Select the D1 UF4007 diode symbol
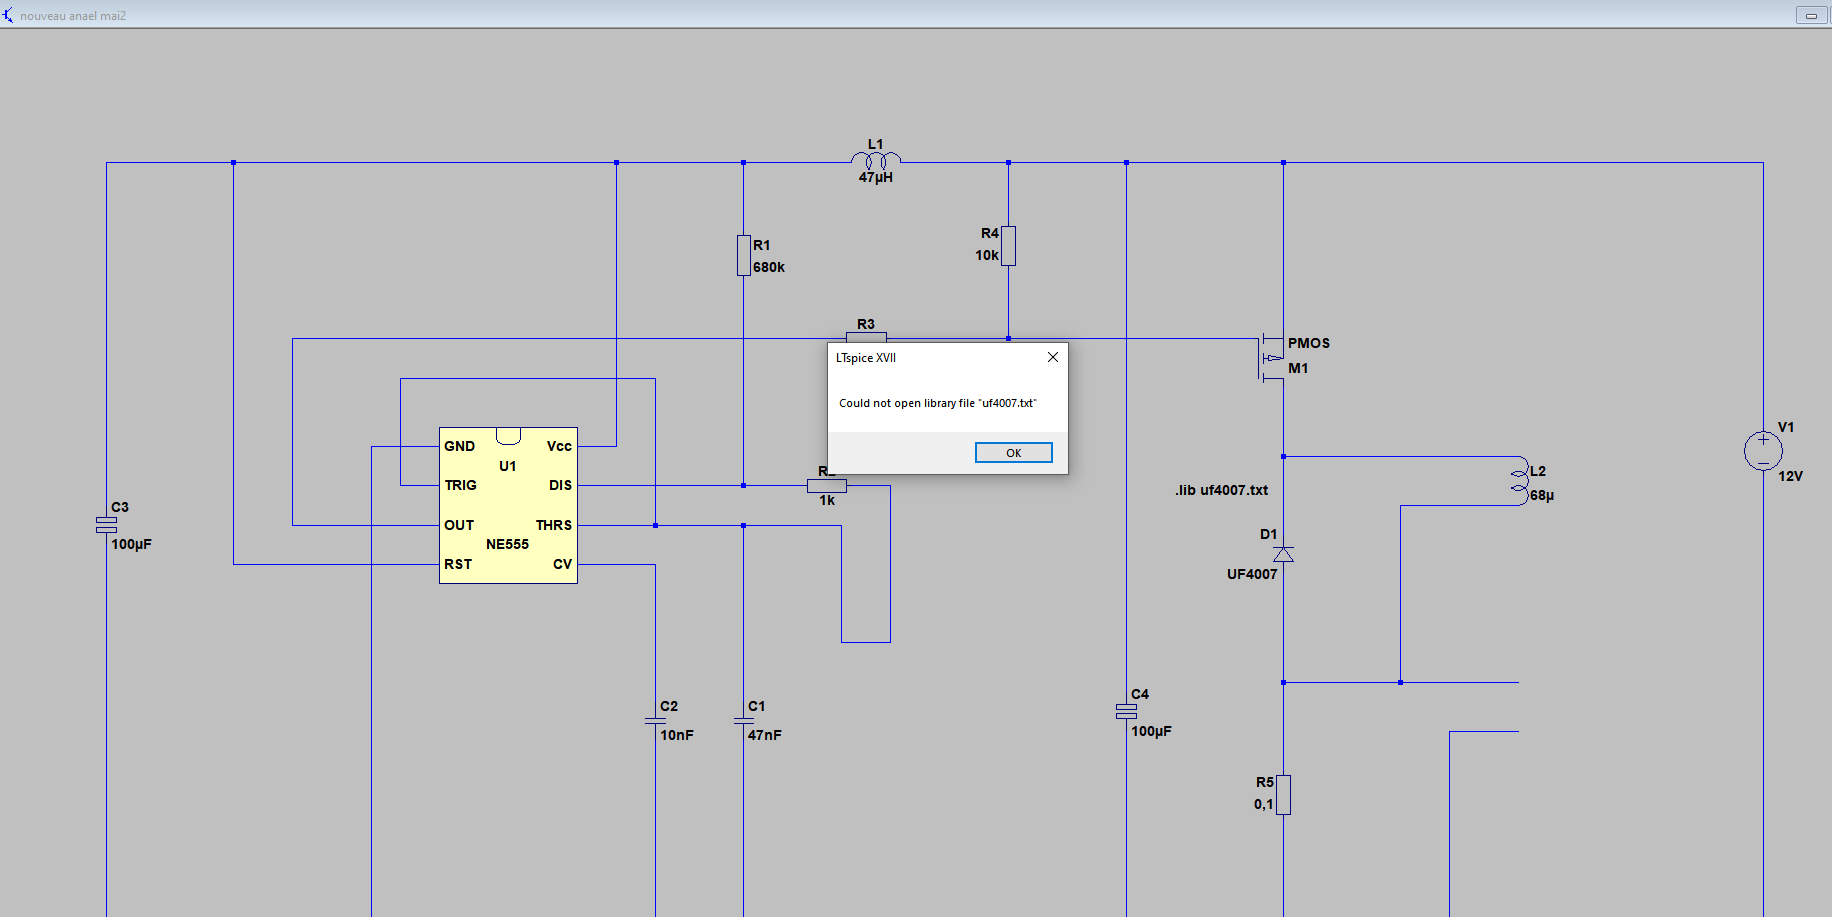Screen dimensions: 1832x917 tap(1283, 554)
